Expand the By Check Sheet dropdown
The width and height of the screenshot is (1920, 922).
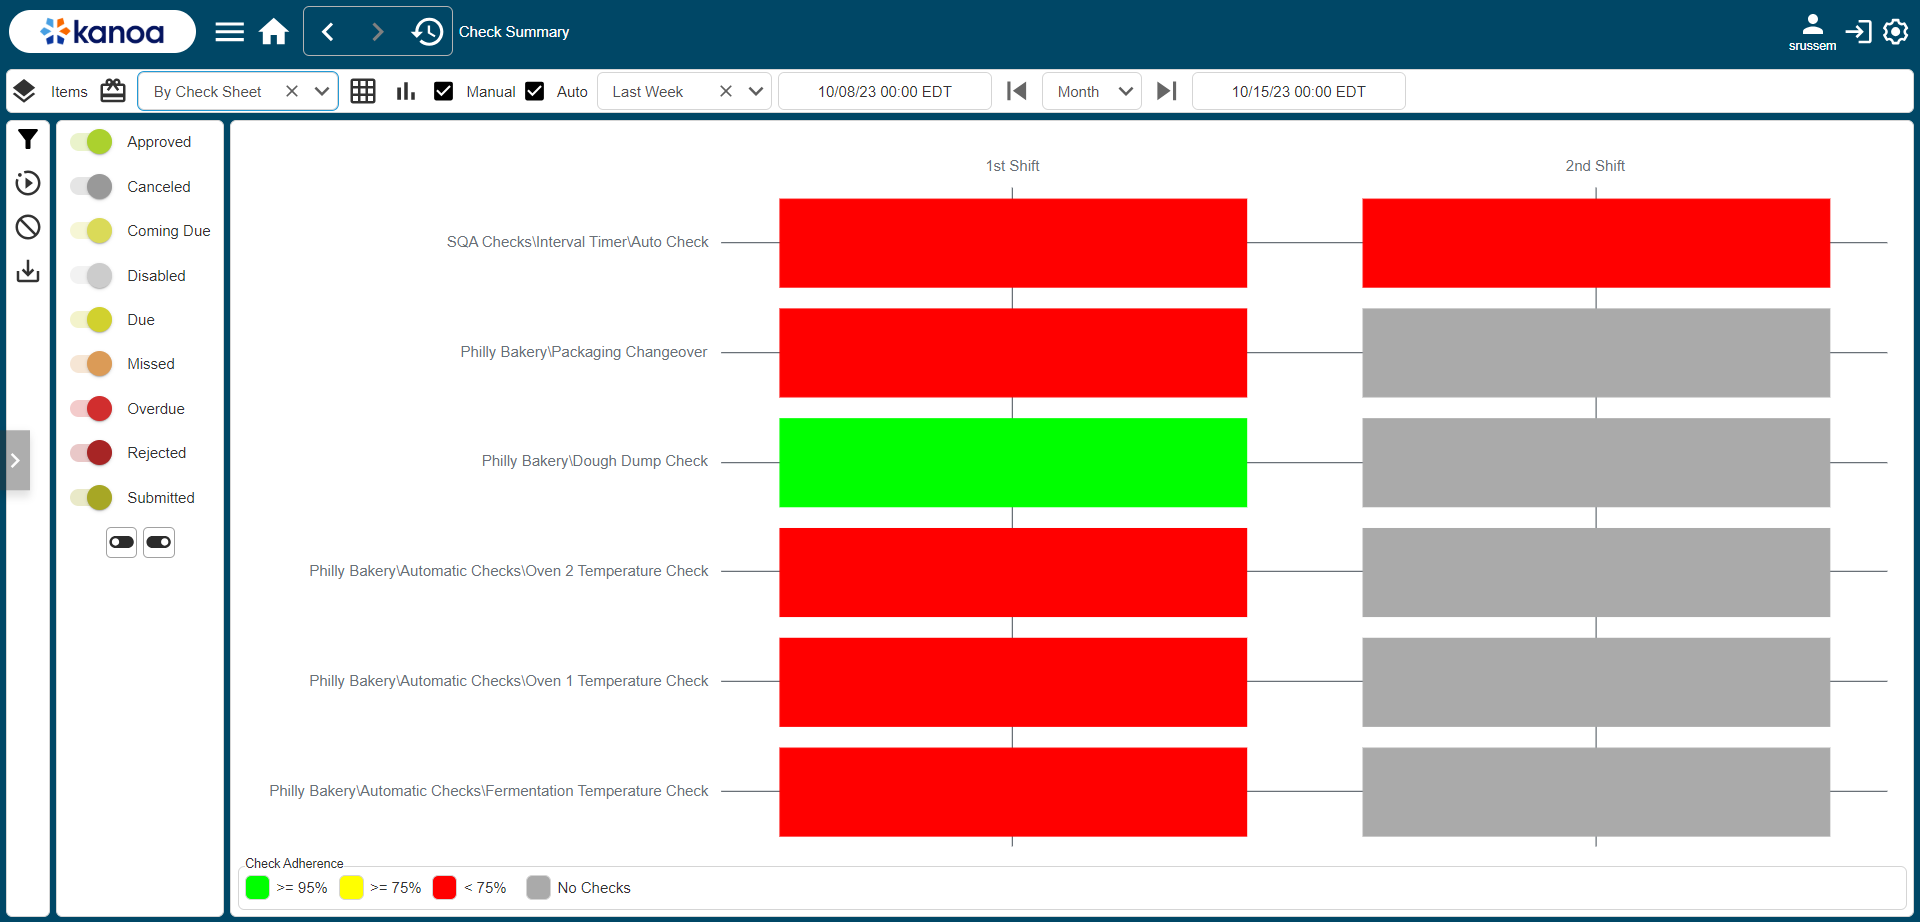tap(321, 91)
